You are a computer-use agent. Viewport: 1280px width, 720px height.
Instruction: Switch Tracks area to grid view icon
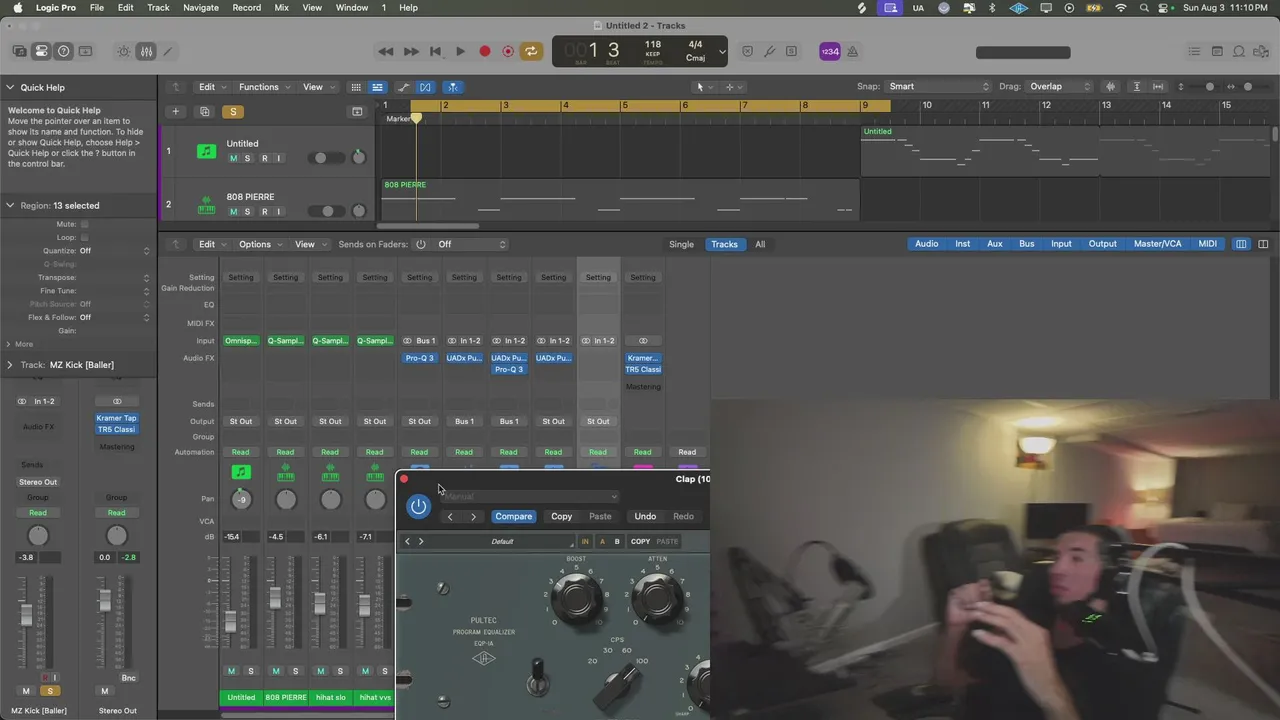coord(355,87)
